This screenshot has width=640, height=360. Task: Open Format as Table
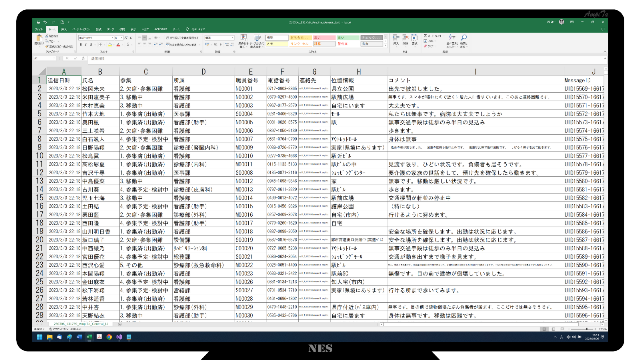click(x=257, y=40)
